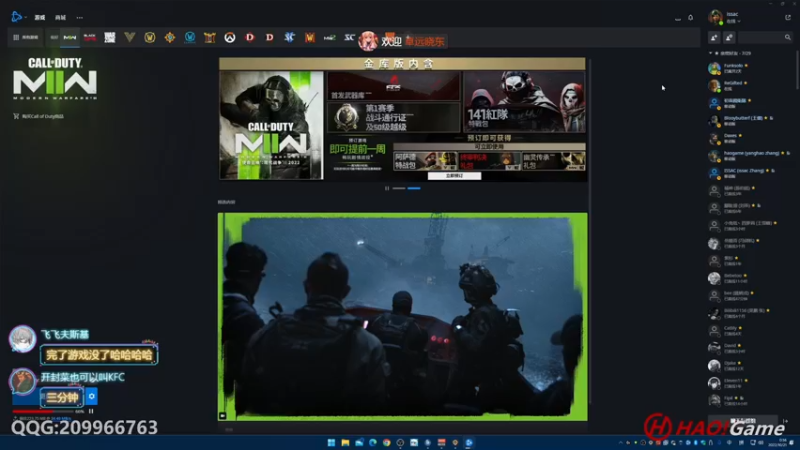Select the Warcraft III W icon
The height and width of the screenshot is (450, 800).
point(310,37)
